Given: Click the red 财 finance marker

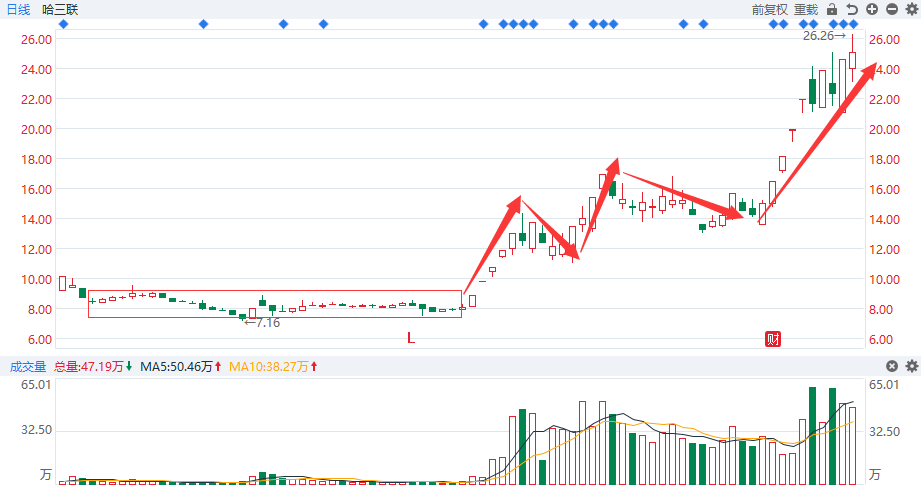Looking at the screenshot, I should click(x=772, y=338).
